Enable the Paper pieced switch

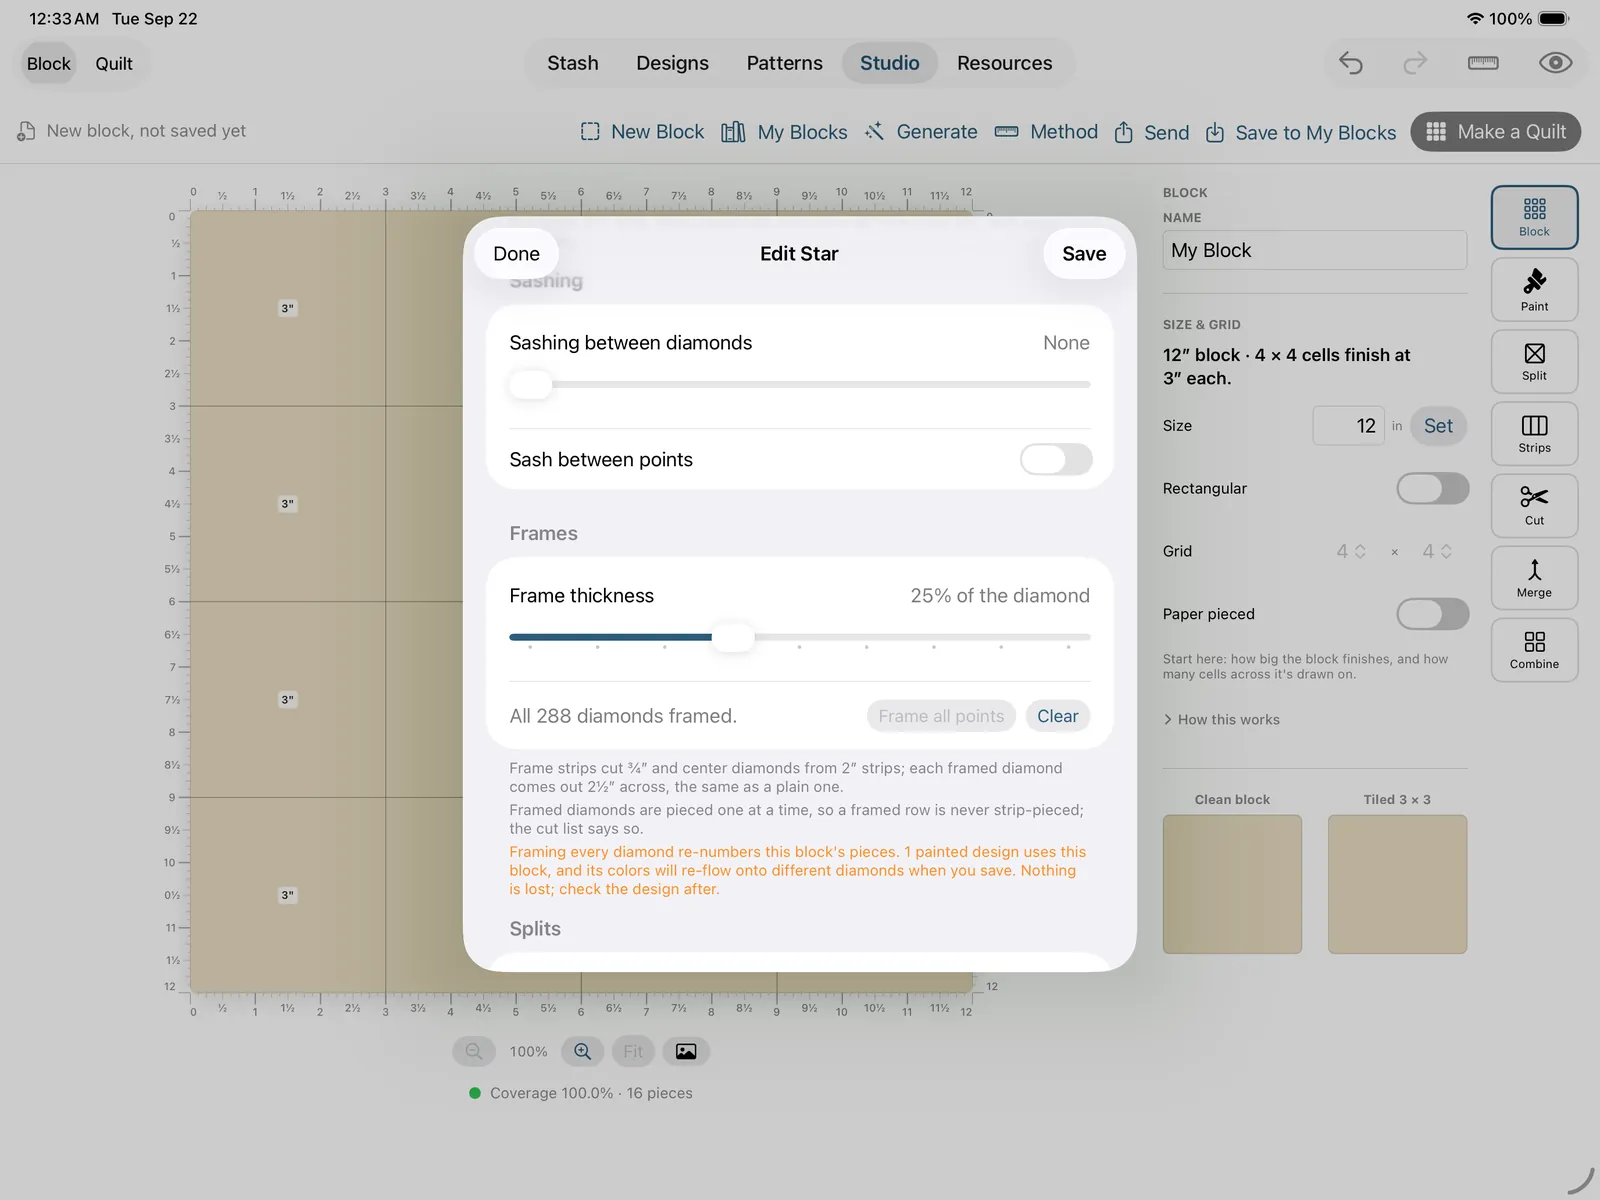coord(1432,614)
